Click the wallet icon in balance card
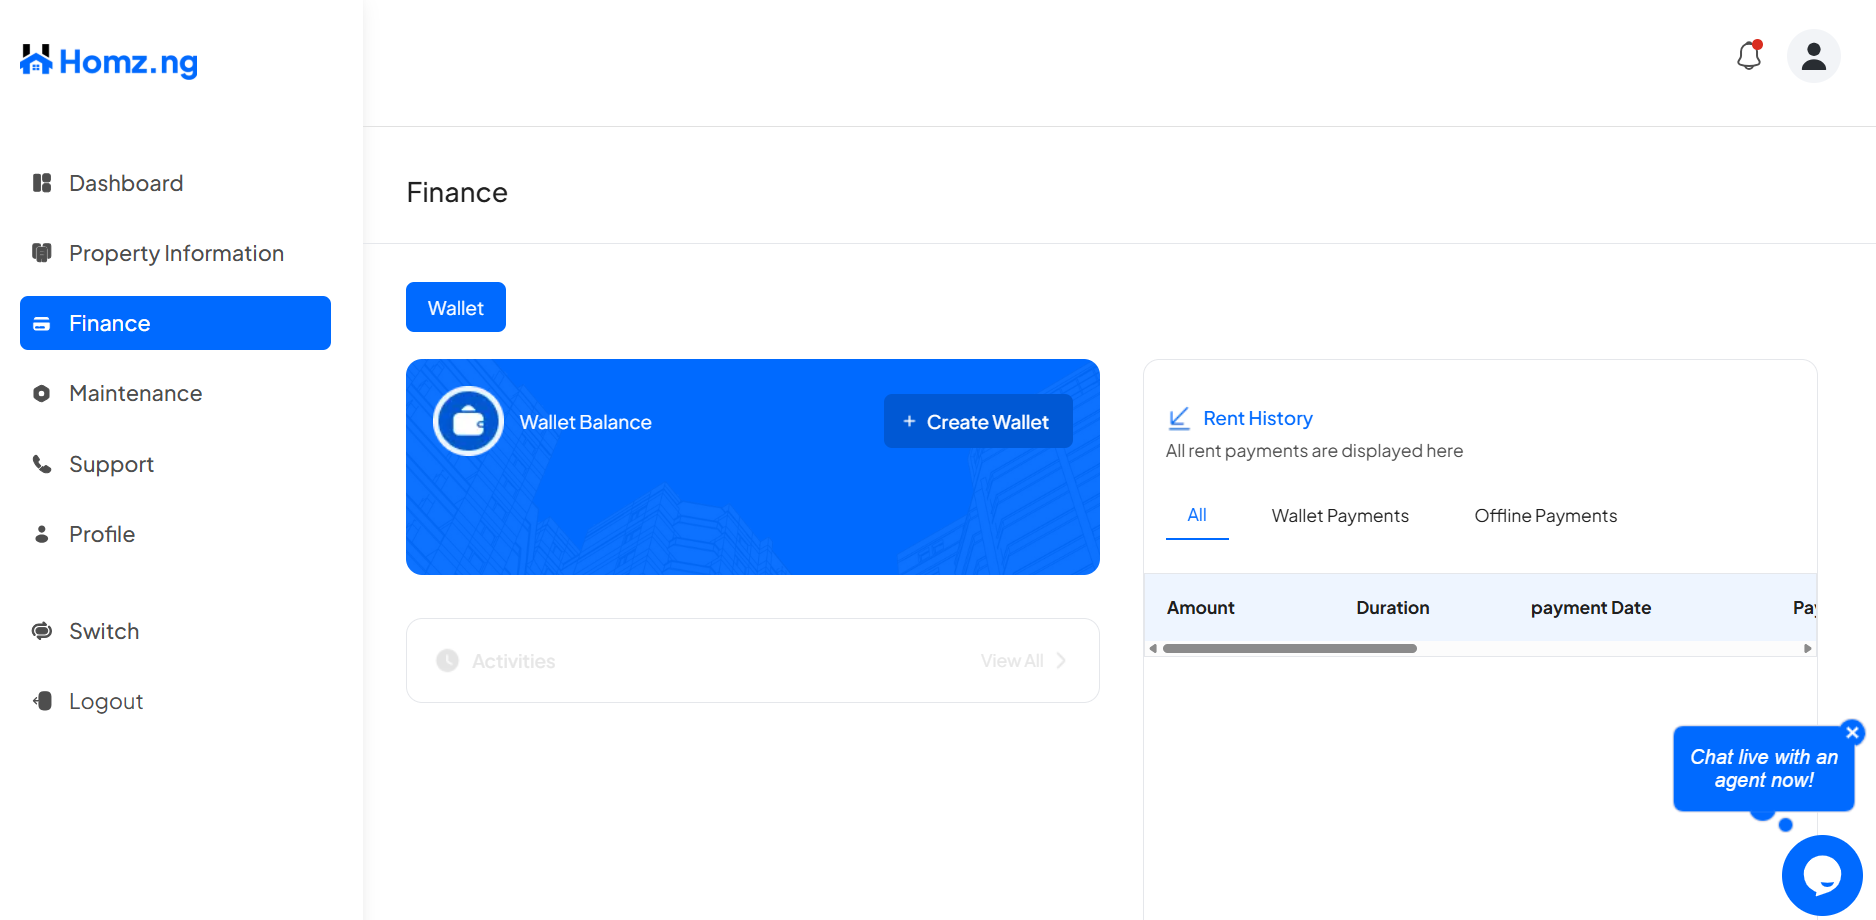This screenshot has height=920, width=1876. [x=468, y=421]
